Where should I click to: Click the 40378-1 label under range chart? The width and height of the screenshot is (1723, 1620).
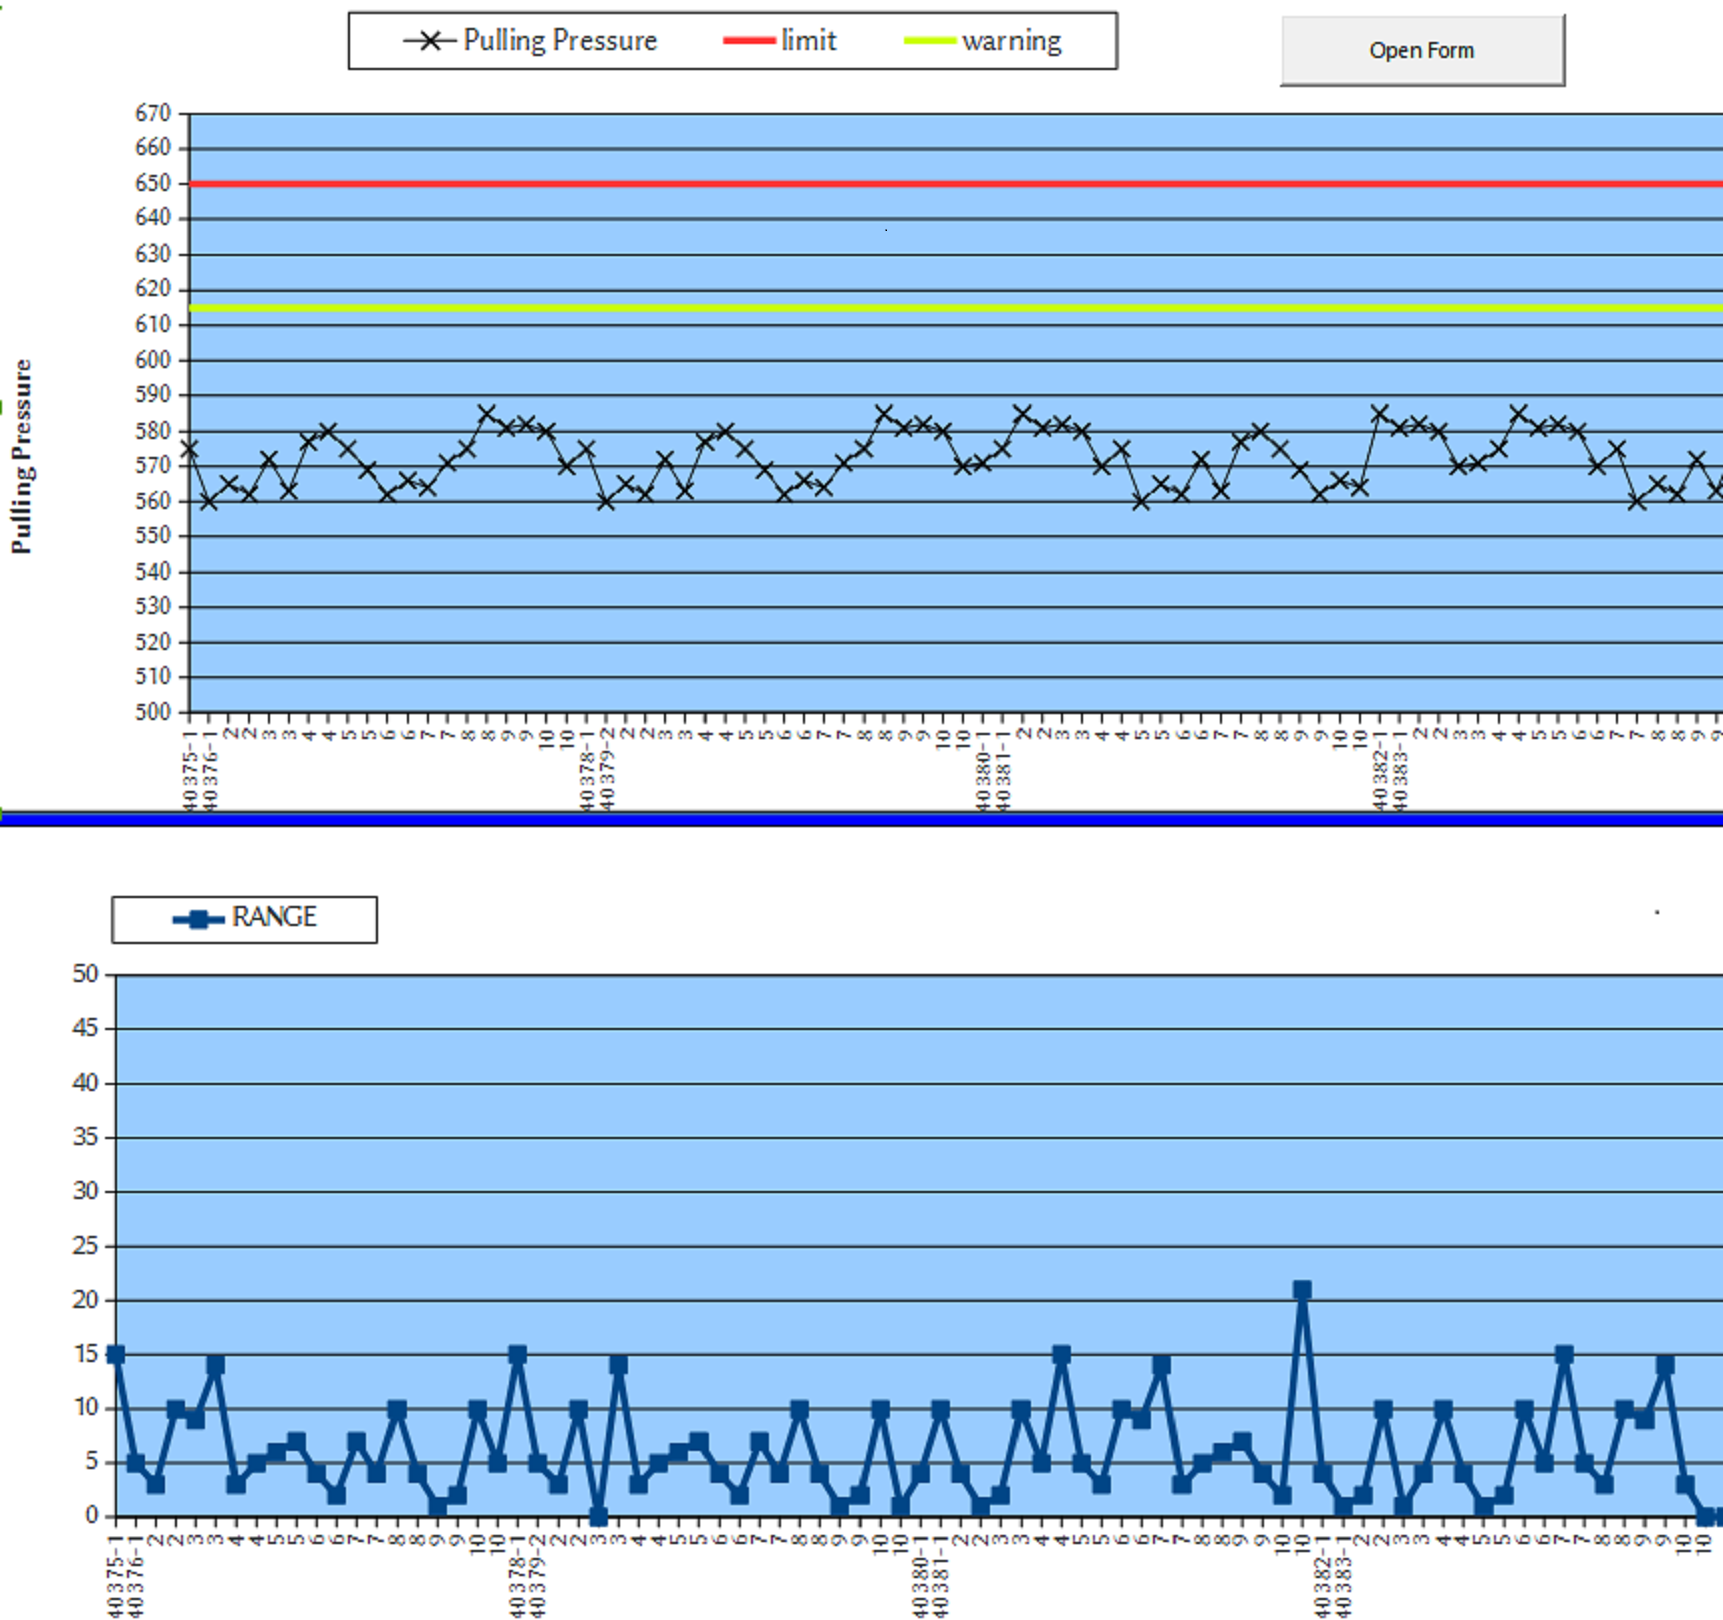(x=517, y=1574)
